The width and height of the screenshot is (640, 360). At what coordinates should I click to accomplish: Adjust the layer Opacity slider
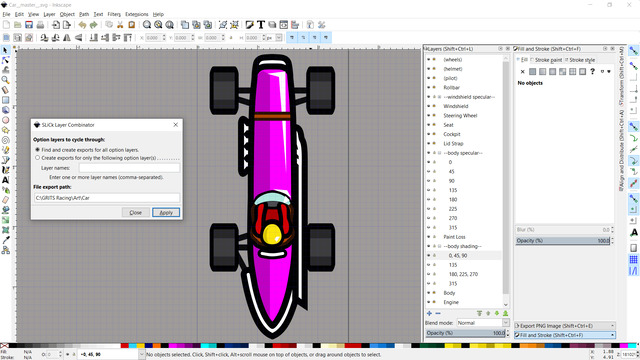click(465, 333)
